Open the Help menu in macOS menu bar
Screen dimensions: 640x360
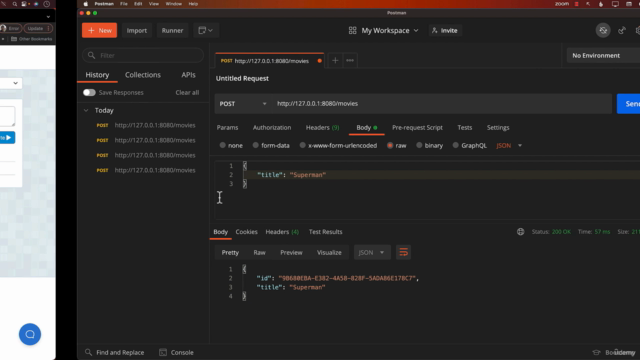(193, 4)
